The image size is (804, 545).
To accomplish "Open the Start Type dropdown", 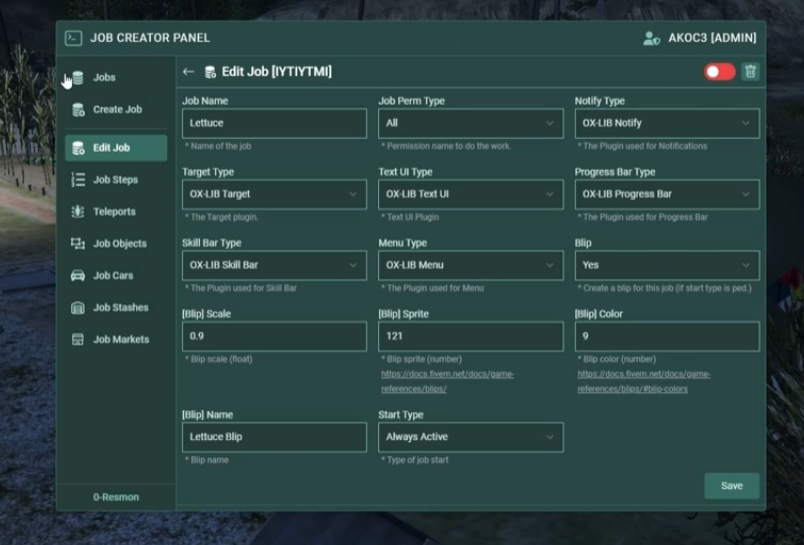I will coord(471,437).
